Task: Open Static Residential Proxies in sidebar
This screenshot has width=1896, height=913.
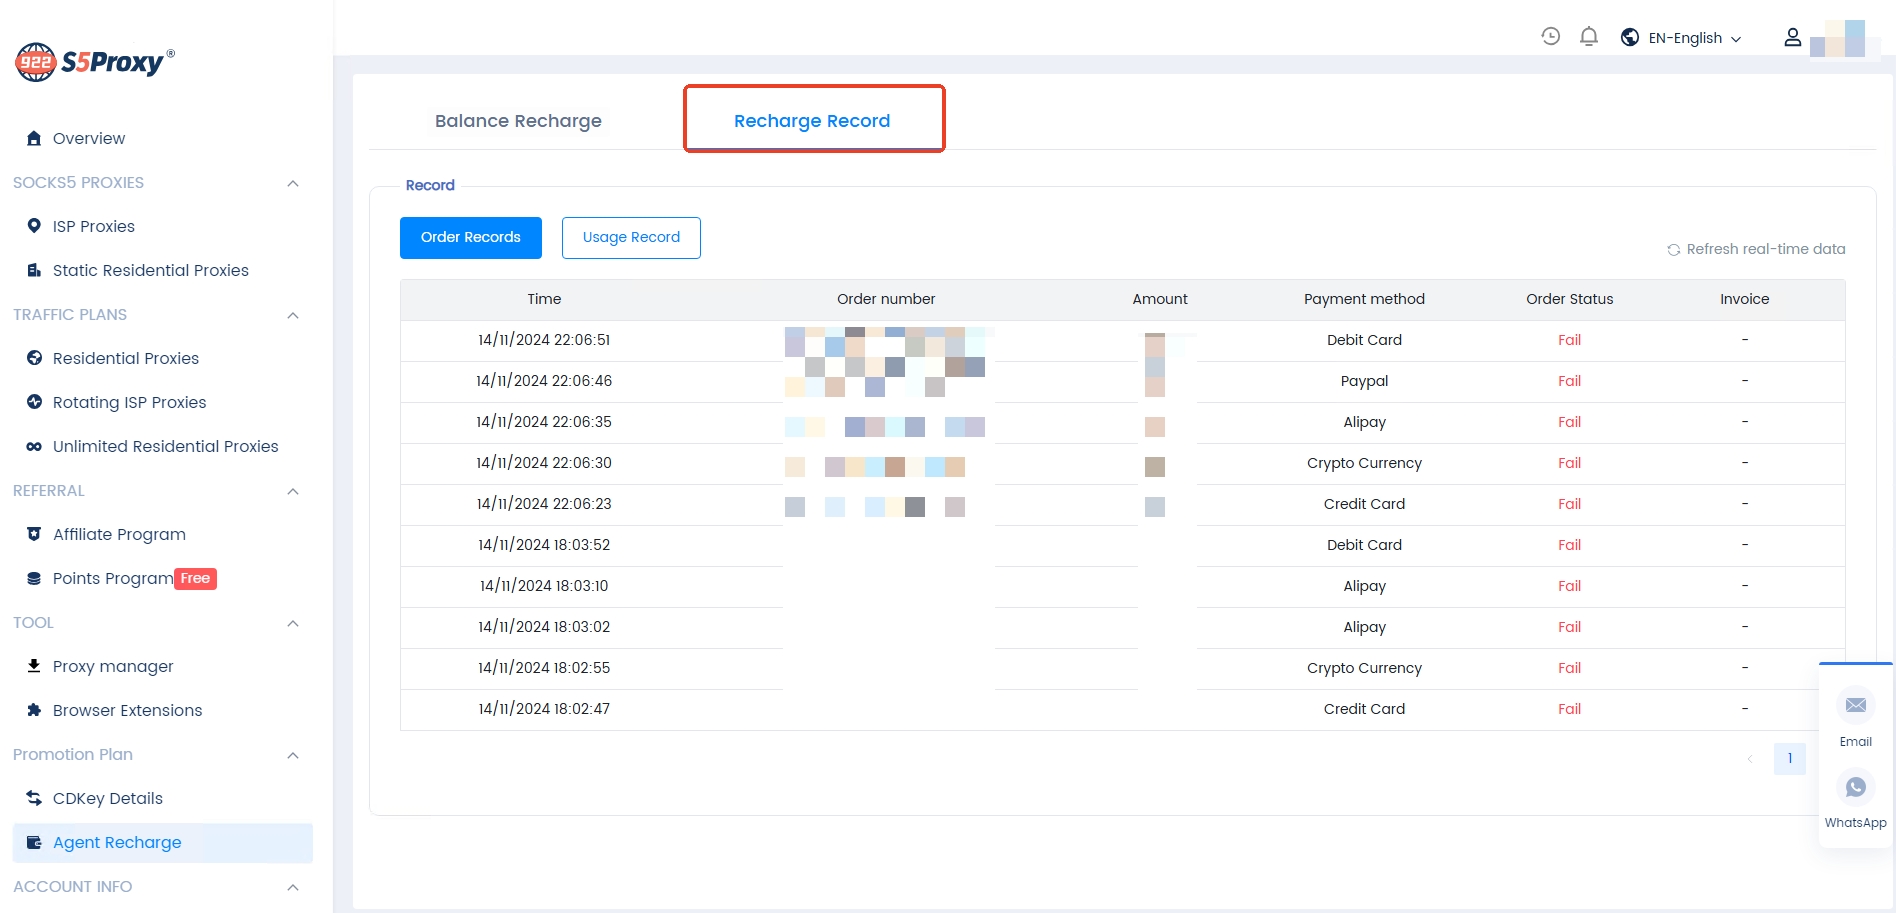Action: click(x=150, y=270)
